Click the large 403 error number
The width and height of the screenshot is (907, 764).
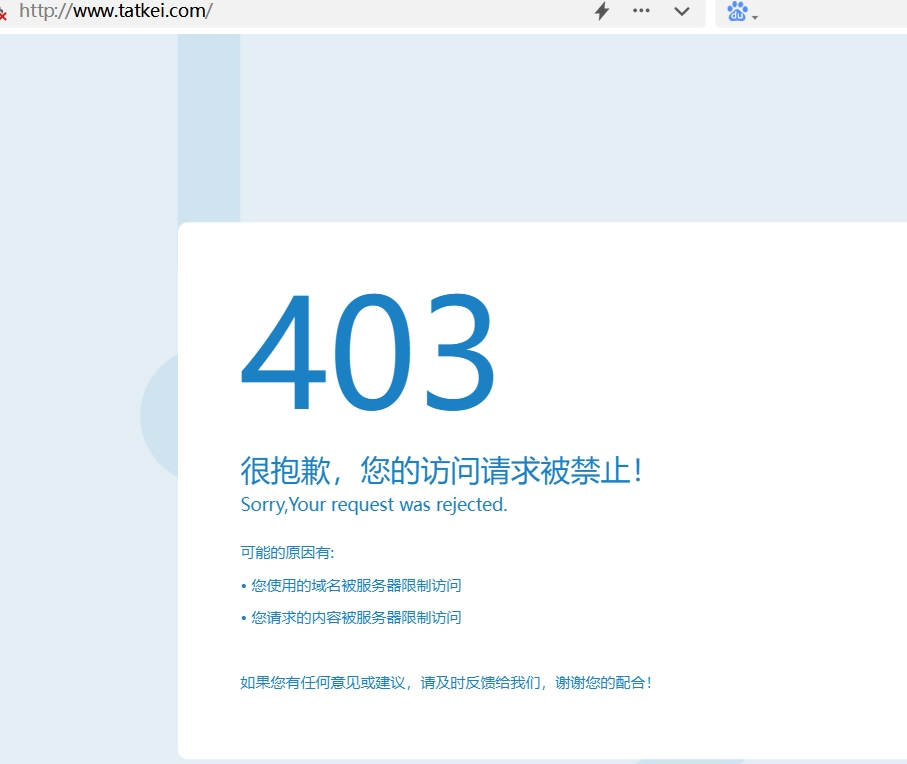click(368, 352)
